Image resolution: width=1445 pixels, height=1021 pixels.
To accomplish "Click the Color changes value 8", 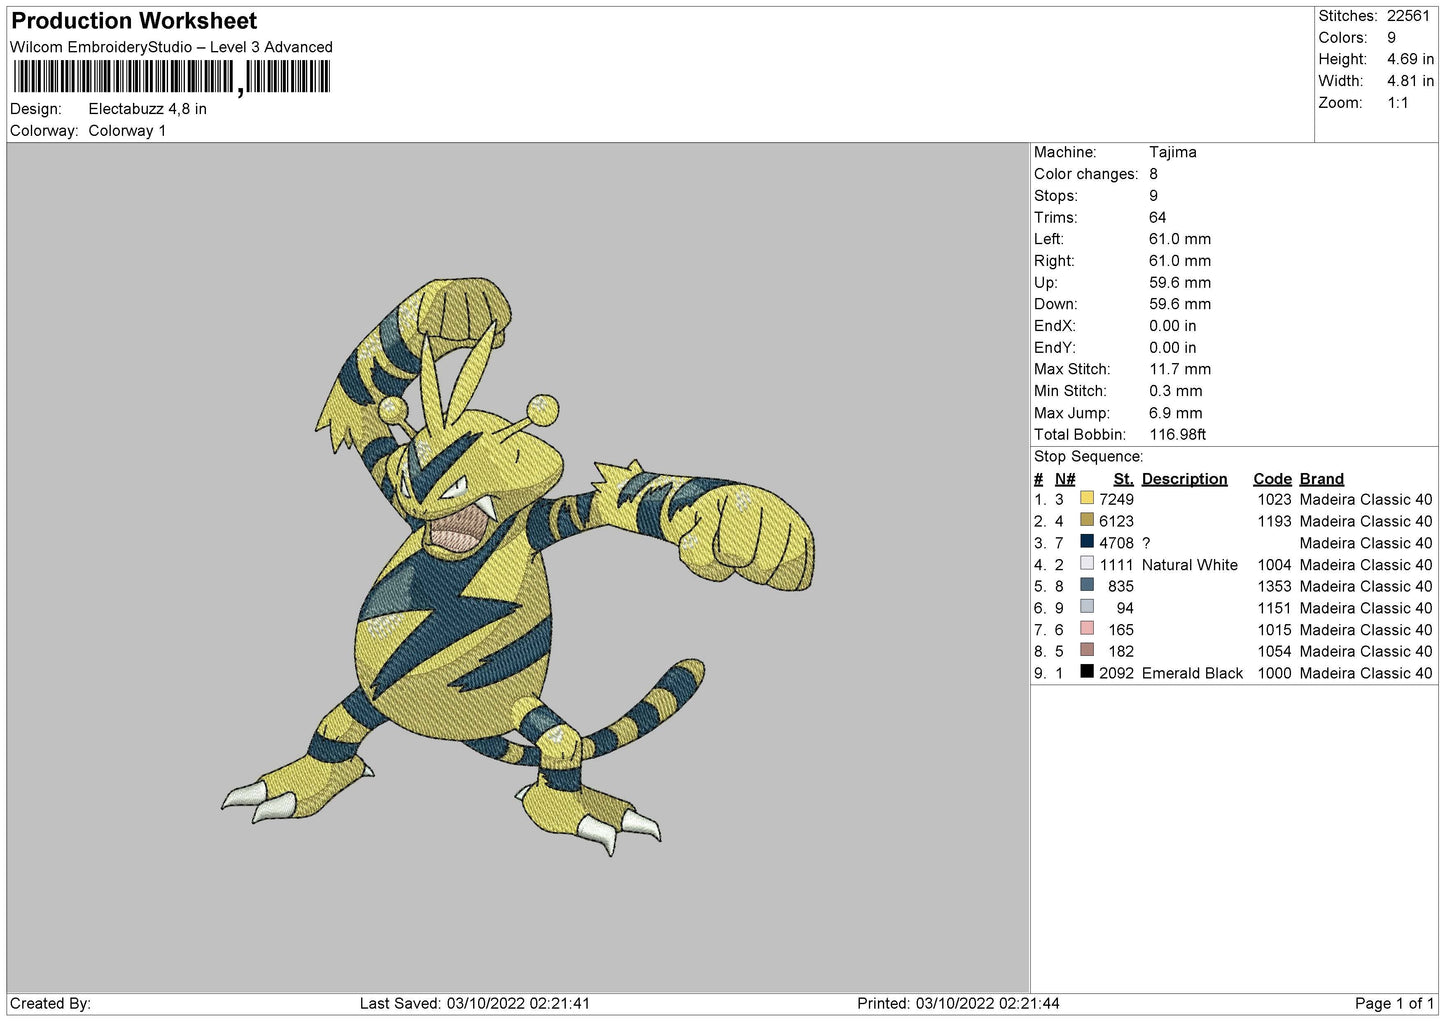I will pos(1154,174).
